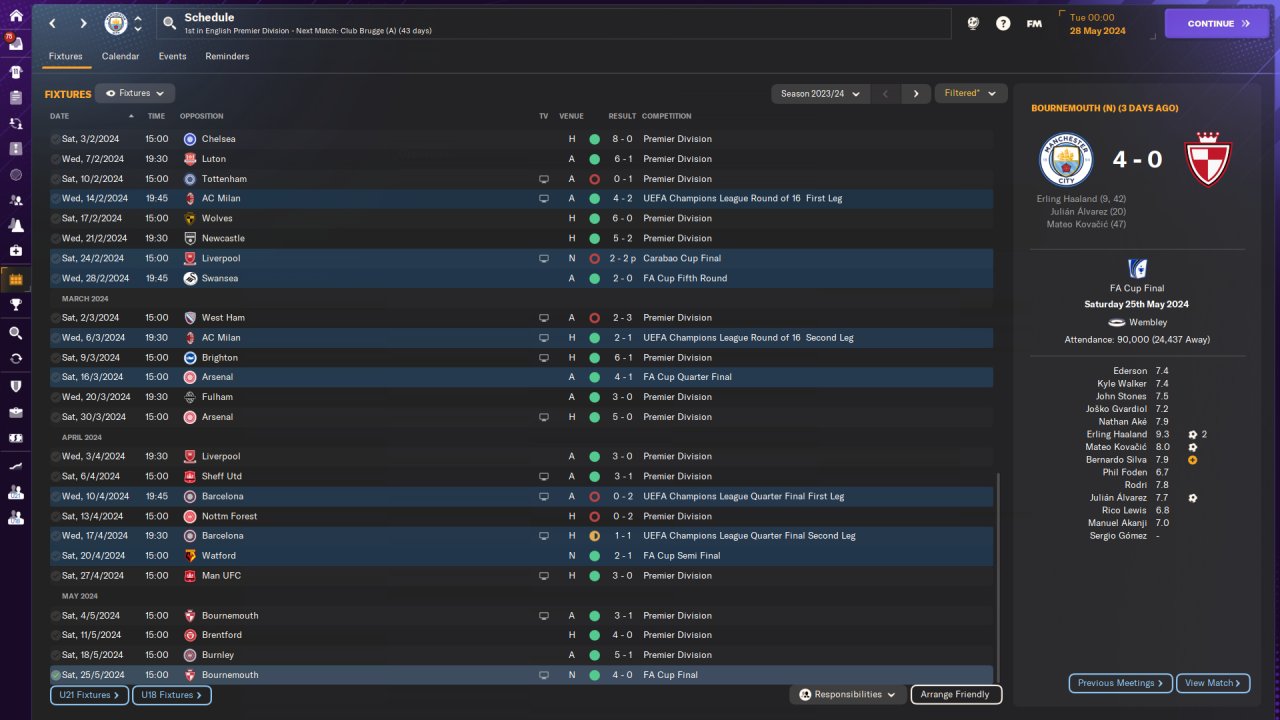Viewport: 1280px width, 720px height.
Task: Open the Competitions trophy icon in sidebar
Action: [15, 305]
